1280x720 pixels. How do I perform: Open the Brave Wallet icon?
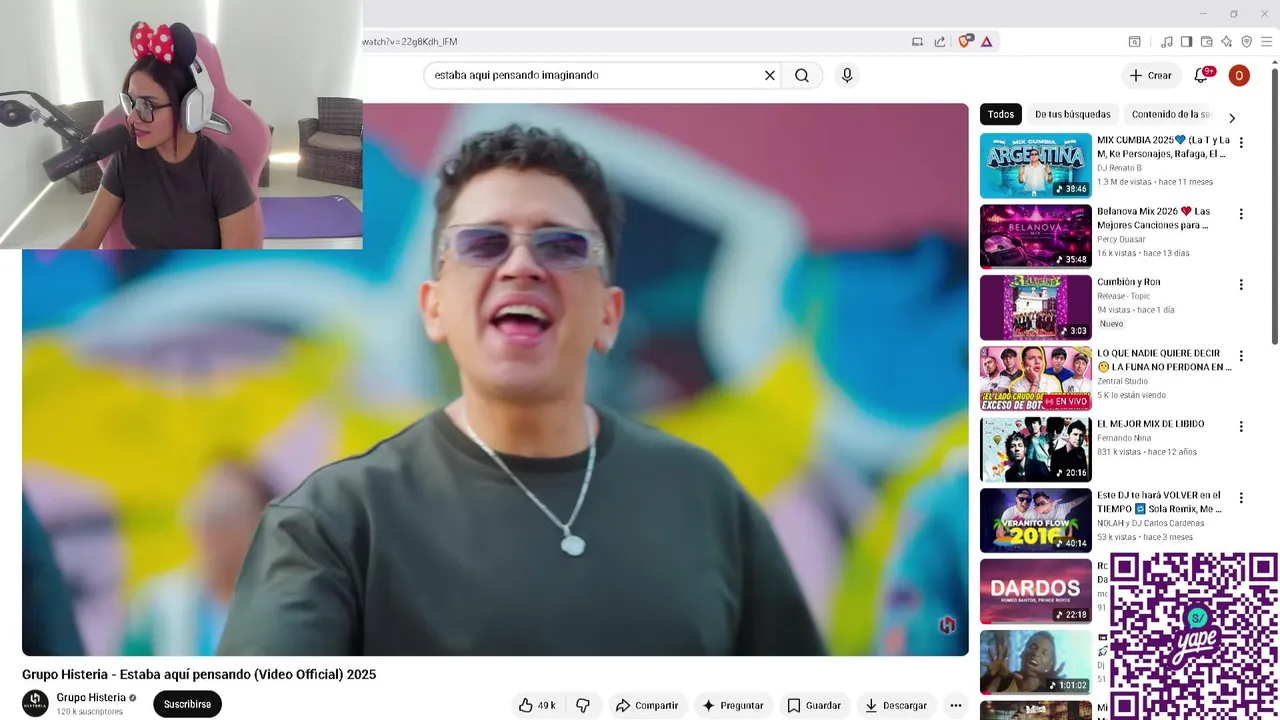pos(1207,41)
